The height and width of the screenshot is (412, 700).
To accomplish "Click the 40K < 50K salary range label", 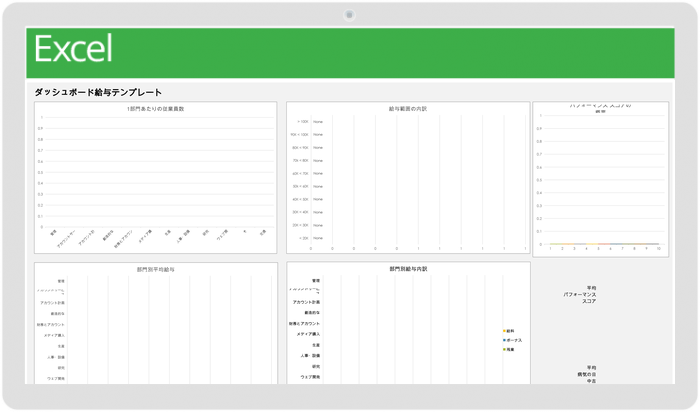I will 300,200.
